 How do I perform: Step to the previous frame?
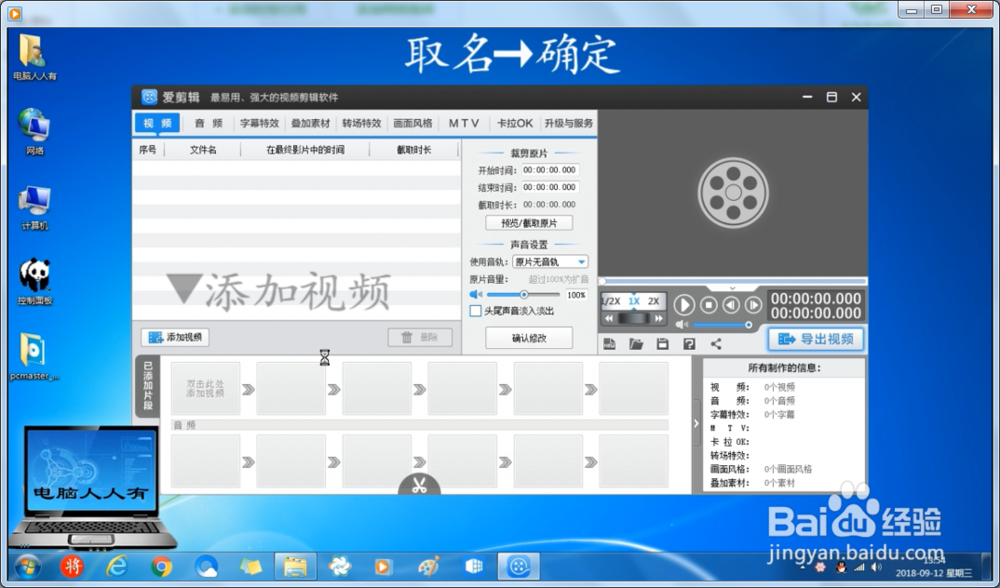pyautogui.click(x=731, y=305)
